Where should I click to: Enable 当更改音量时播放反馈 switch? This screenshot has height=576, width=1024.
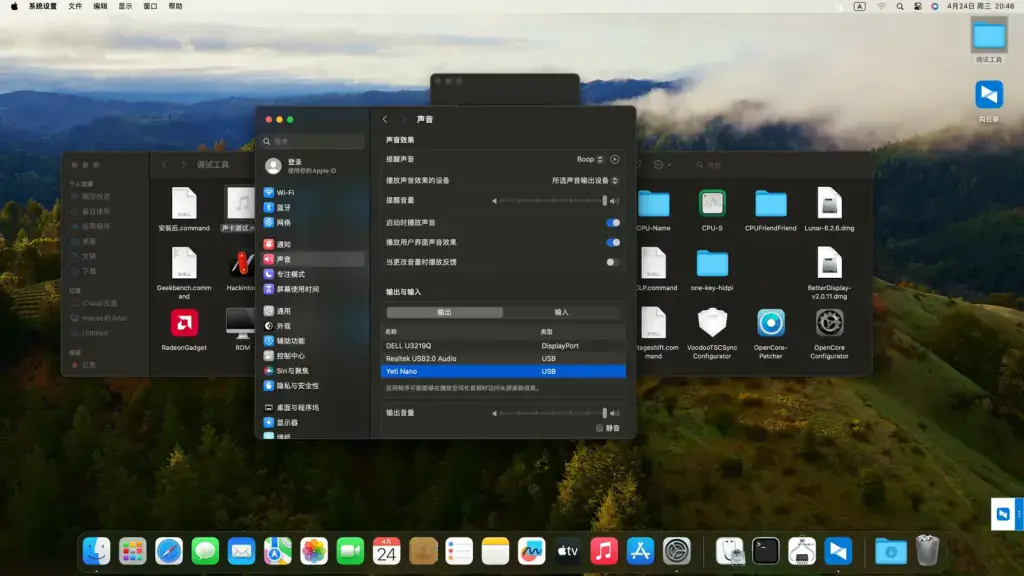click(x=613, y=263)
